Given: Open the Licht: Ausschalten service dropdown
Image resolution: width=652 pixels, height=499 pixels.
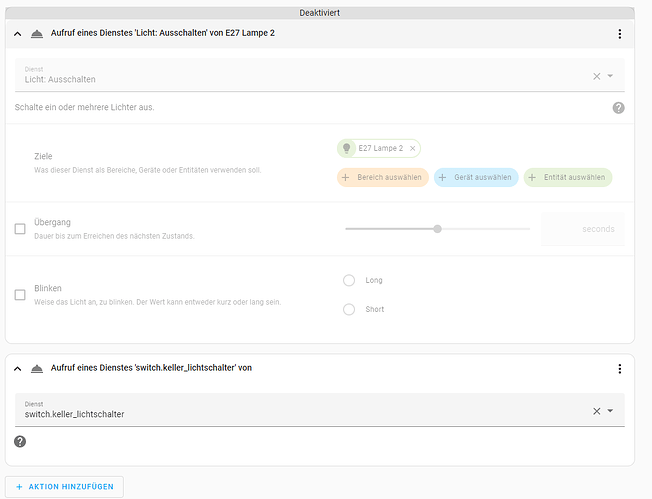Looking at the screenshot, I should (x=611, y=76).
